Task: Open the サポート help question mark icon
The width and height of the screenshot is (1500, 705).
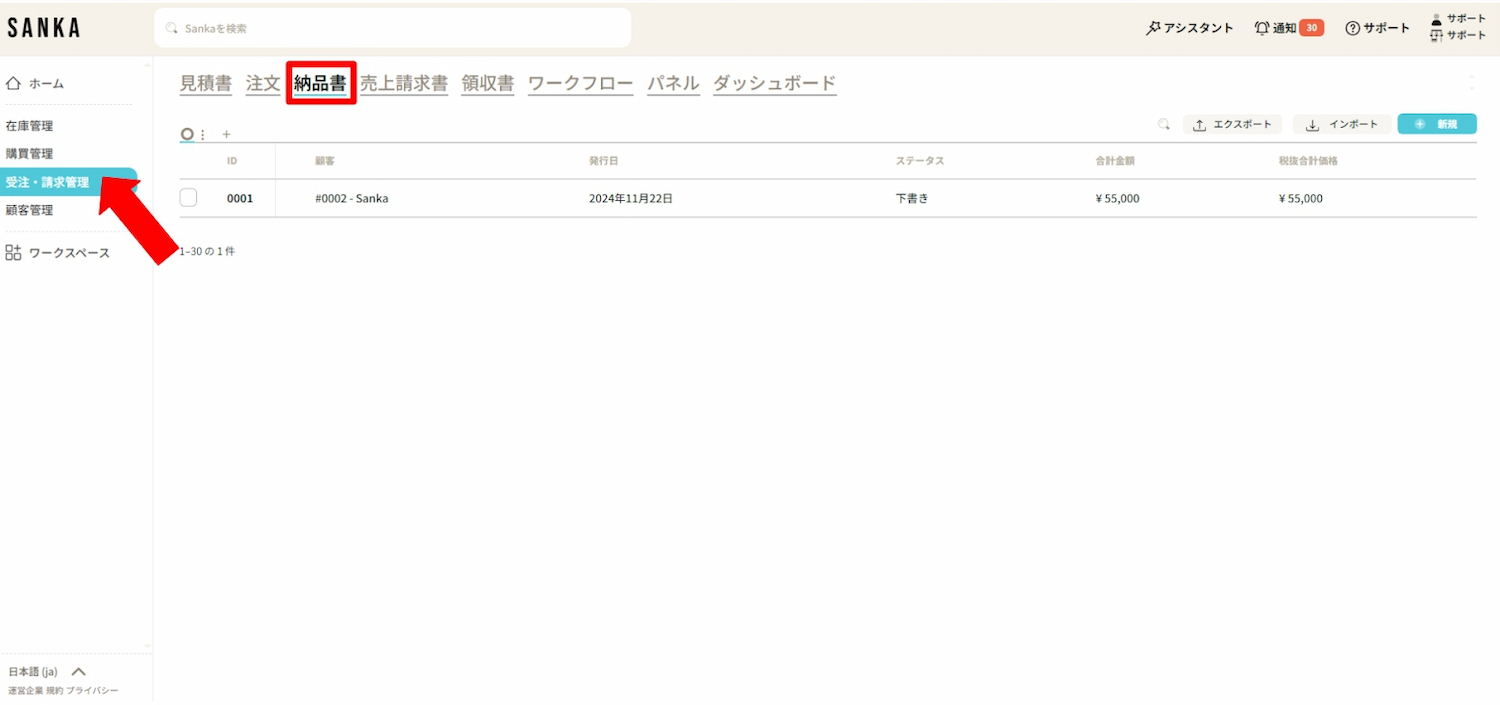Action: tap(1353, 28)
